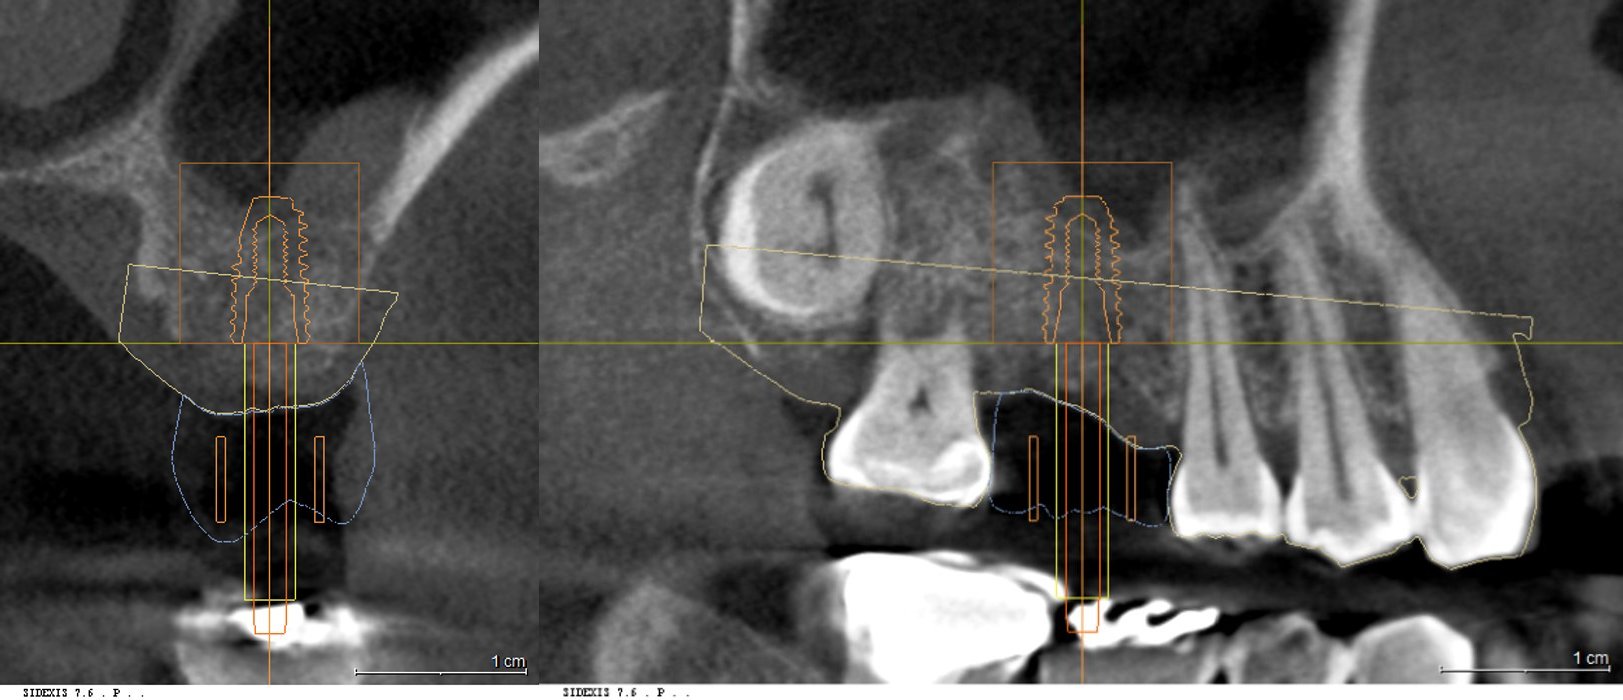Click the yellow drill sleeve in longitudinal view

tap(1082, 471)
